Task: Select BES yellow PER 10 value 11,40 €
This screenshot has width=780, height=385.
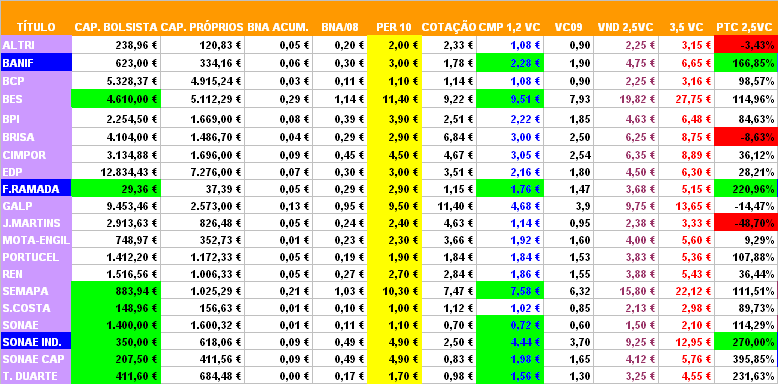Action: tap(394, 99)
